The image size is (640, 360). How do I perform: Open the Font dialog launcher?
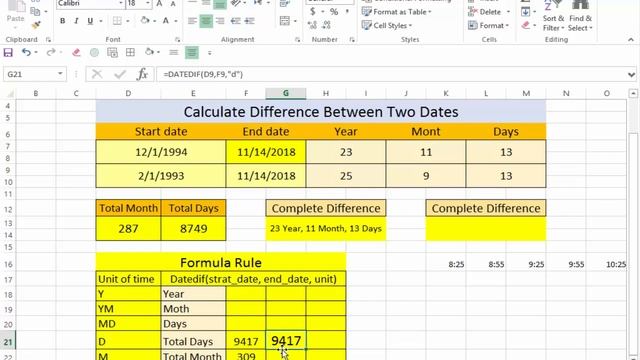coord(178,40)
